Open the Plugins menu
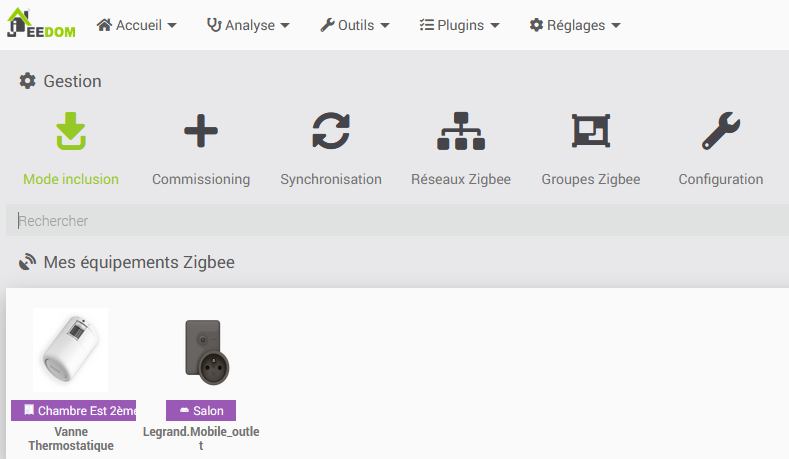Image resolution: width=789 pixels, height=459 pixels. coord(459,25)
